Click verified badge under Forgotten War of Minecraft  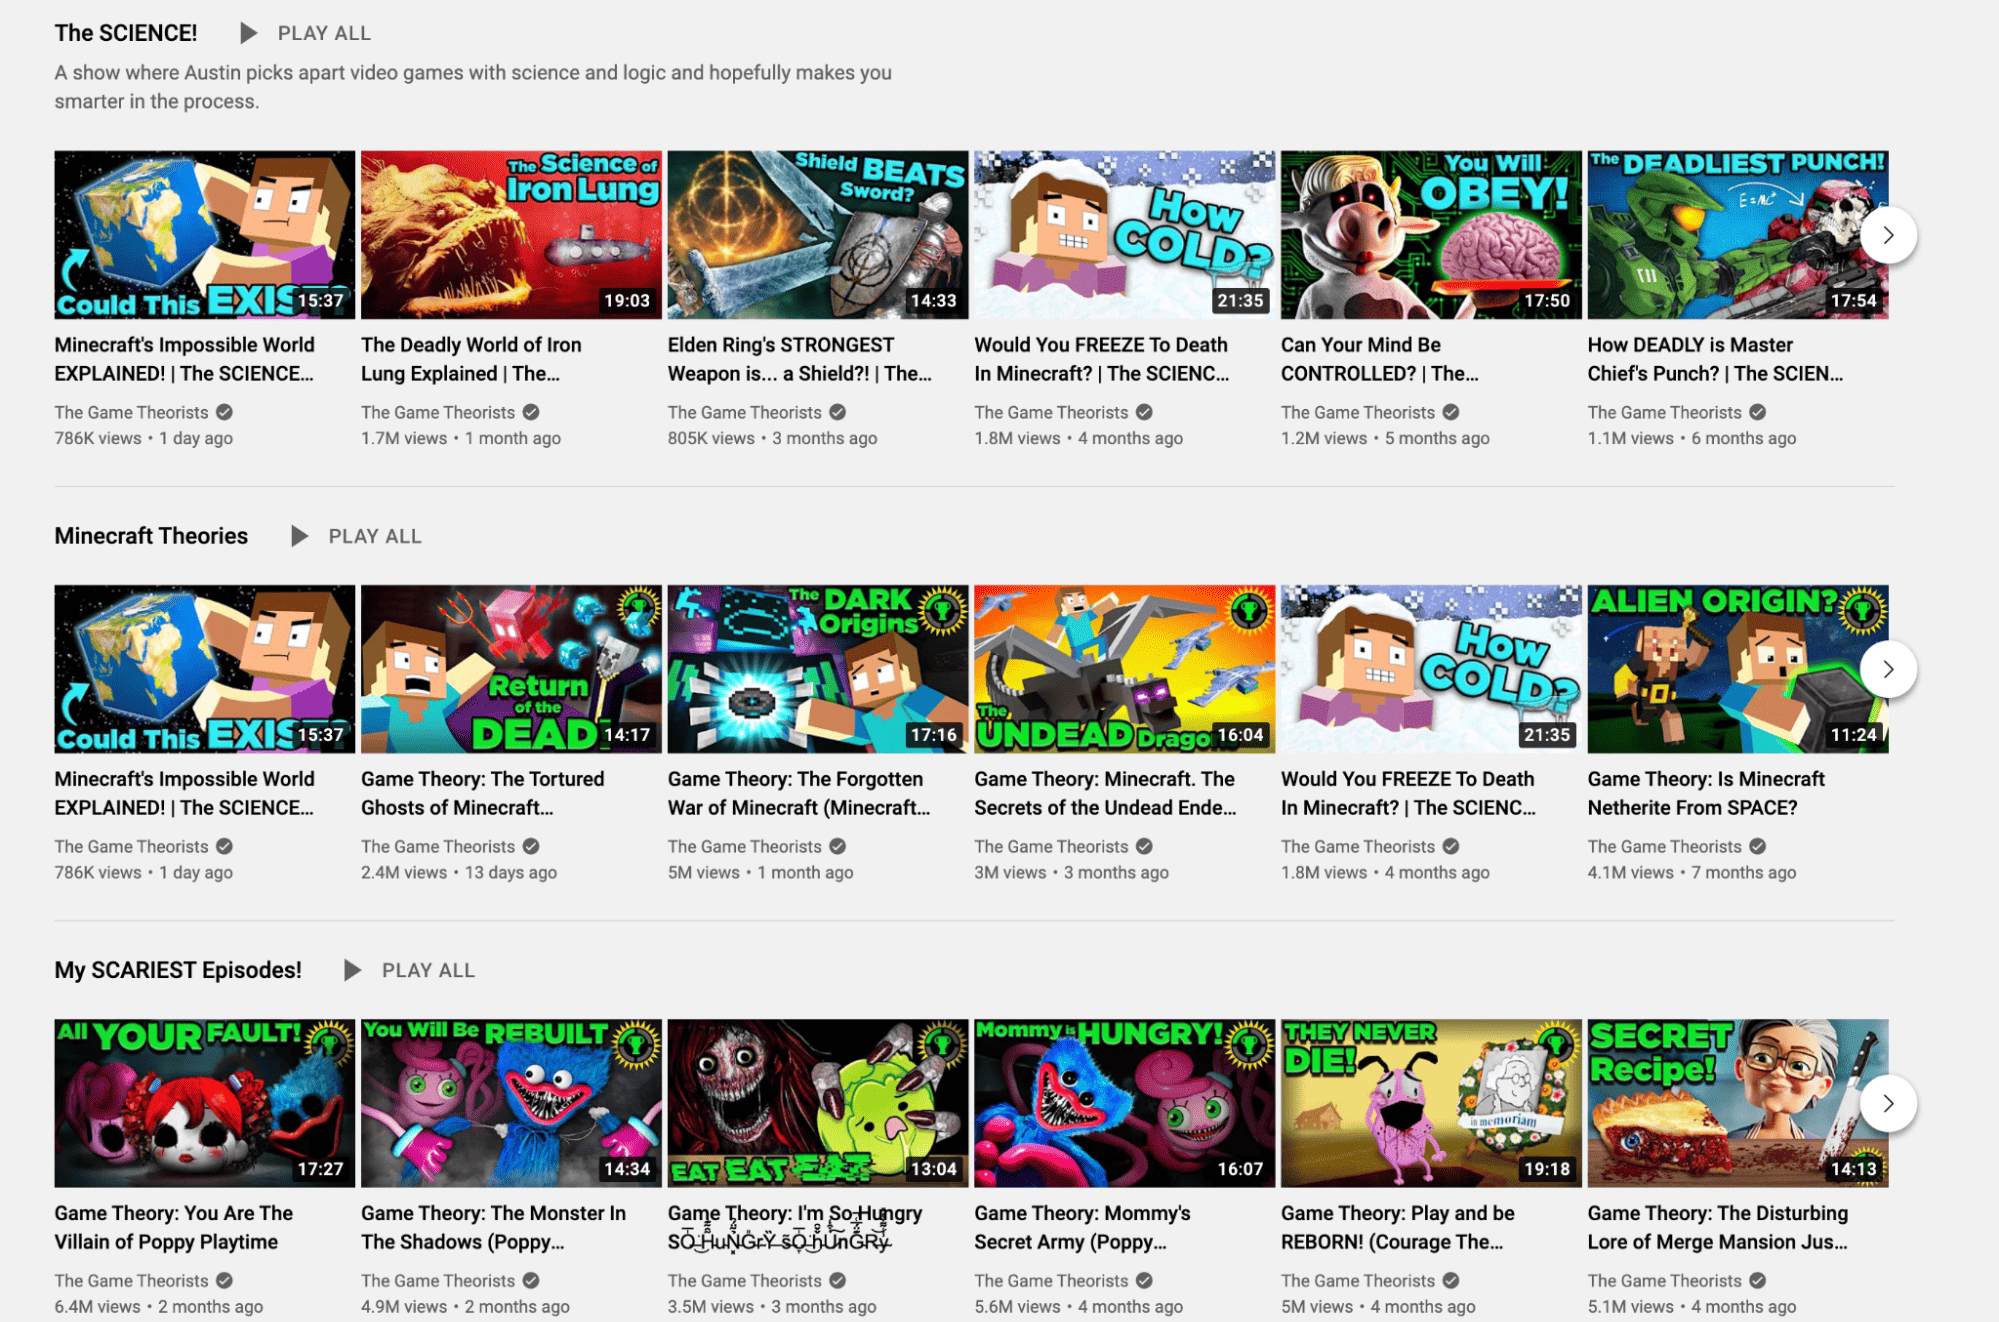838,846
